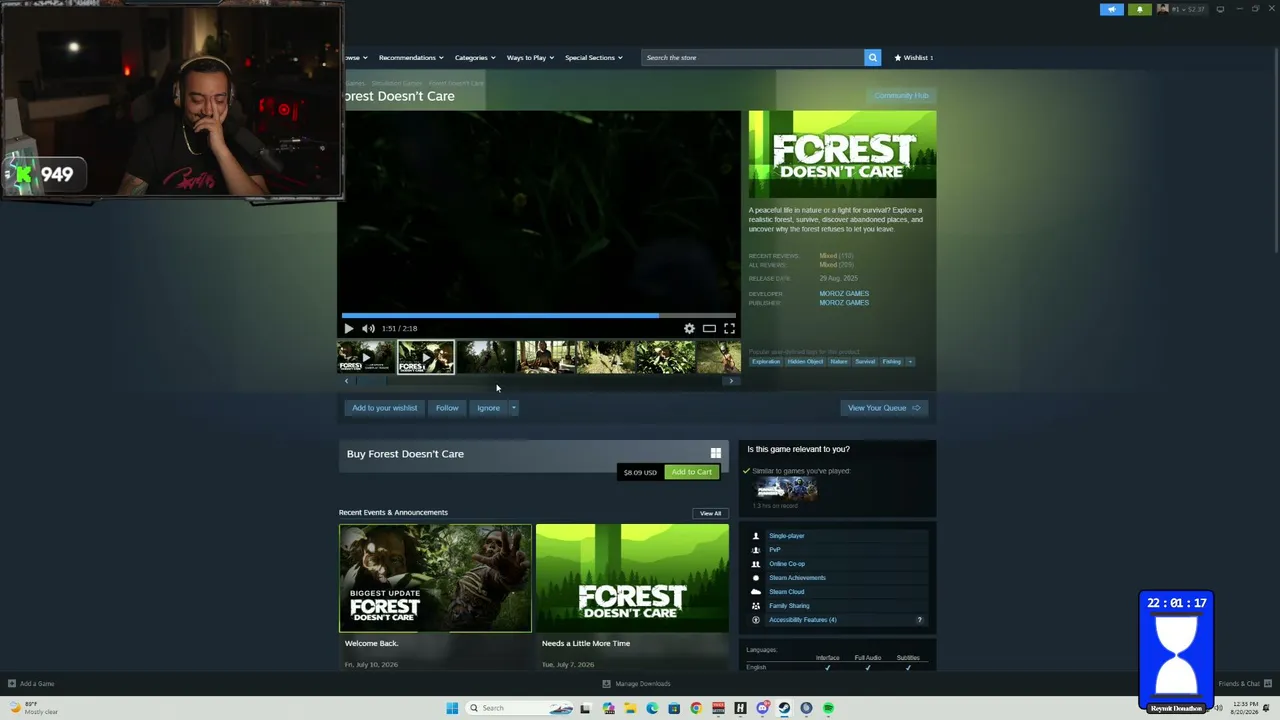
Task: Open Accessibility Features (4)
Action: tap(802, 620)
